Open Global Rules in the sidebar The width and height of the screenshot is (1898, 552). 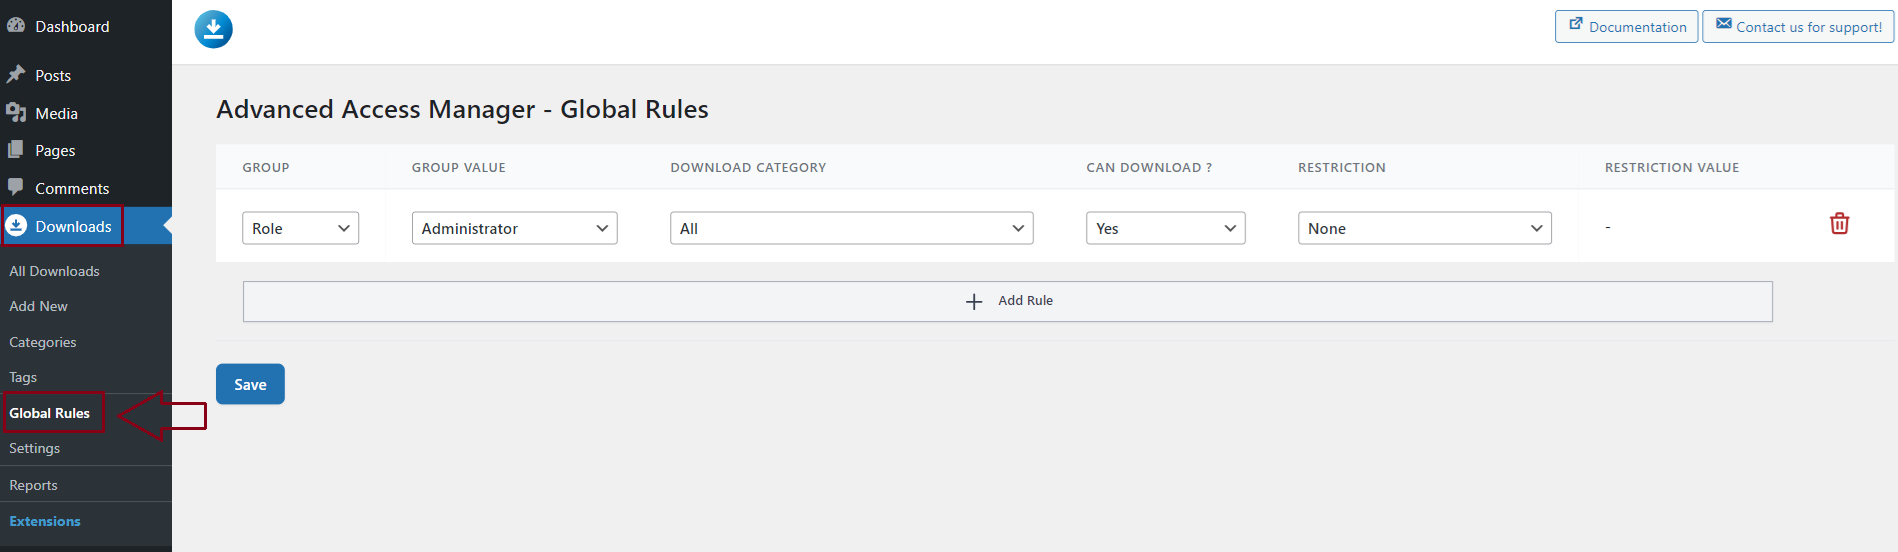pyautogui.click(x=50, y=413)
